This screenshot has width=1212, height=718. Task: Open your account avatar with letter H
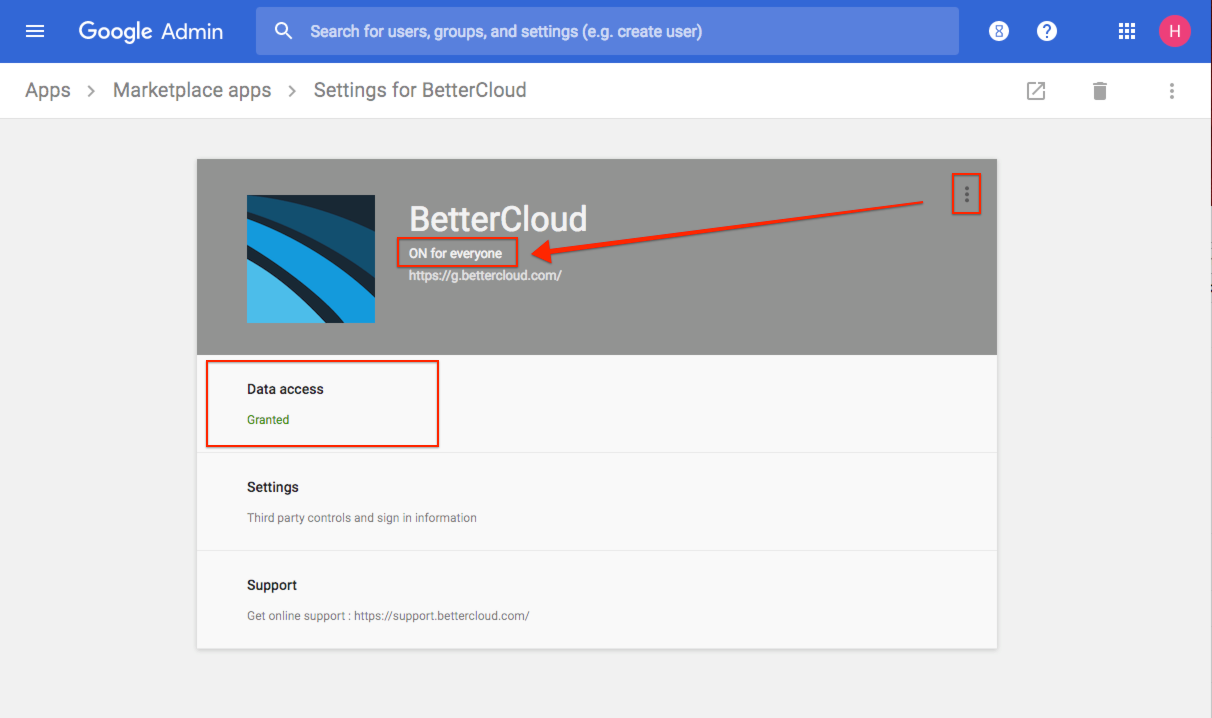pos(1175,30)
